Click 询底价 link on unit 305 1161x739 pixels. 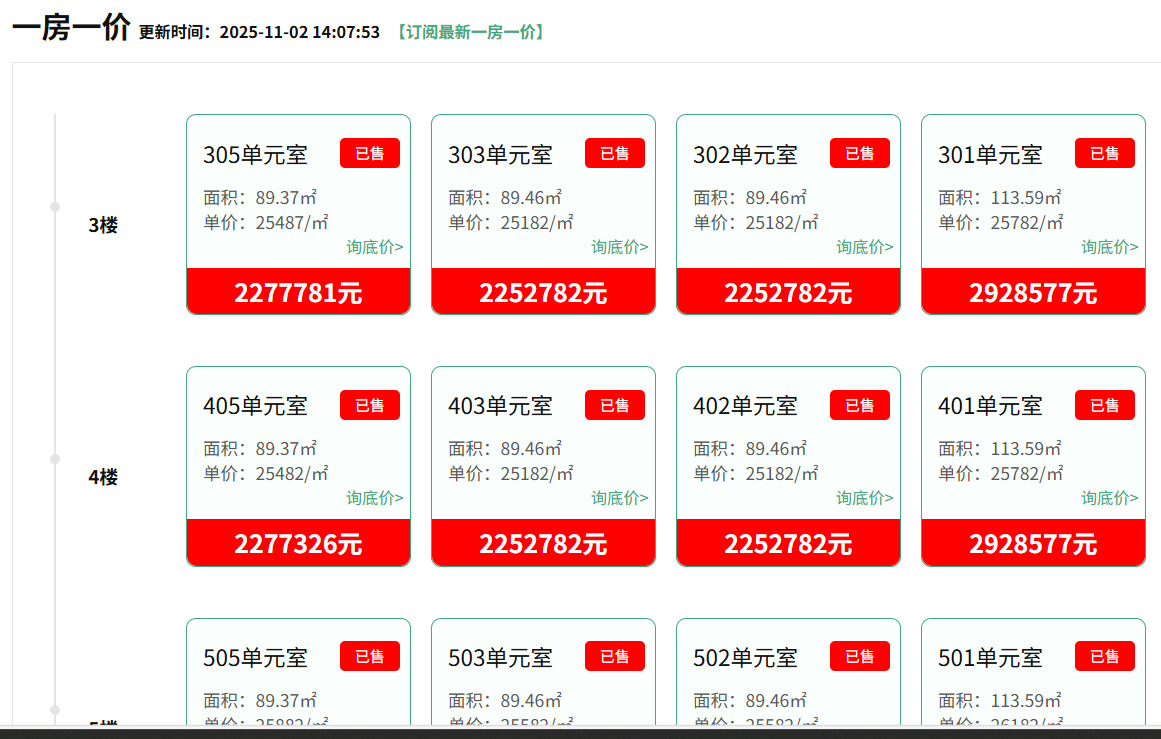(x=375, y=247)
